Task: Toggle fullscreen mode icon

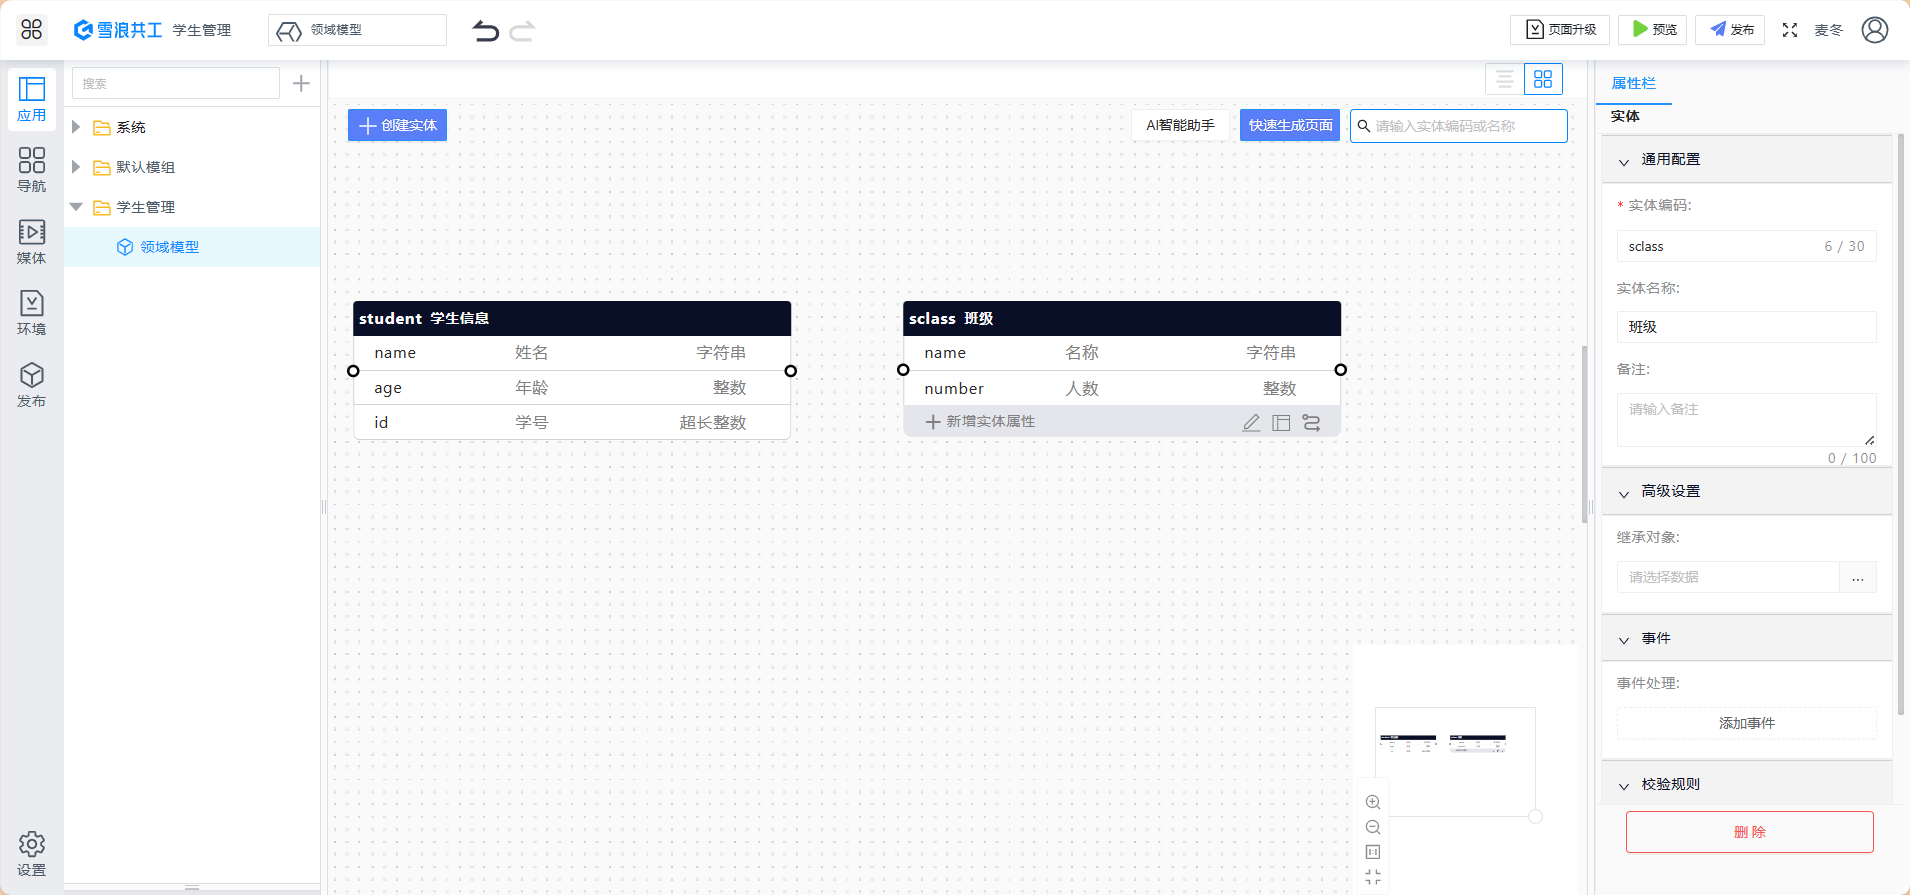Action: (1790, 30)
